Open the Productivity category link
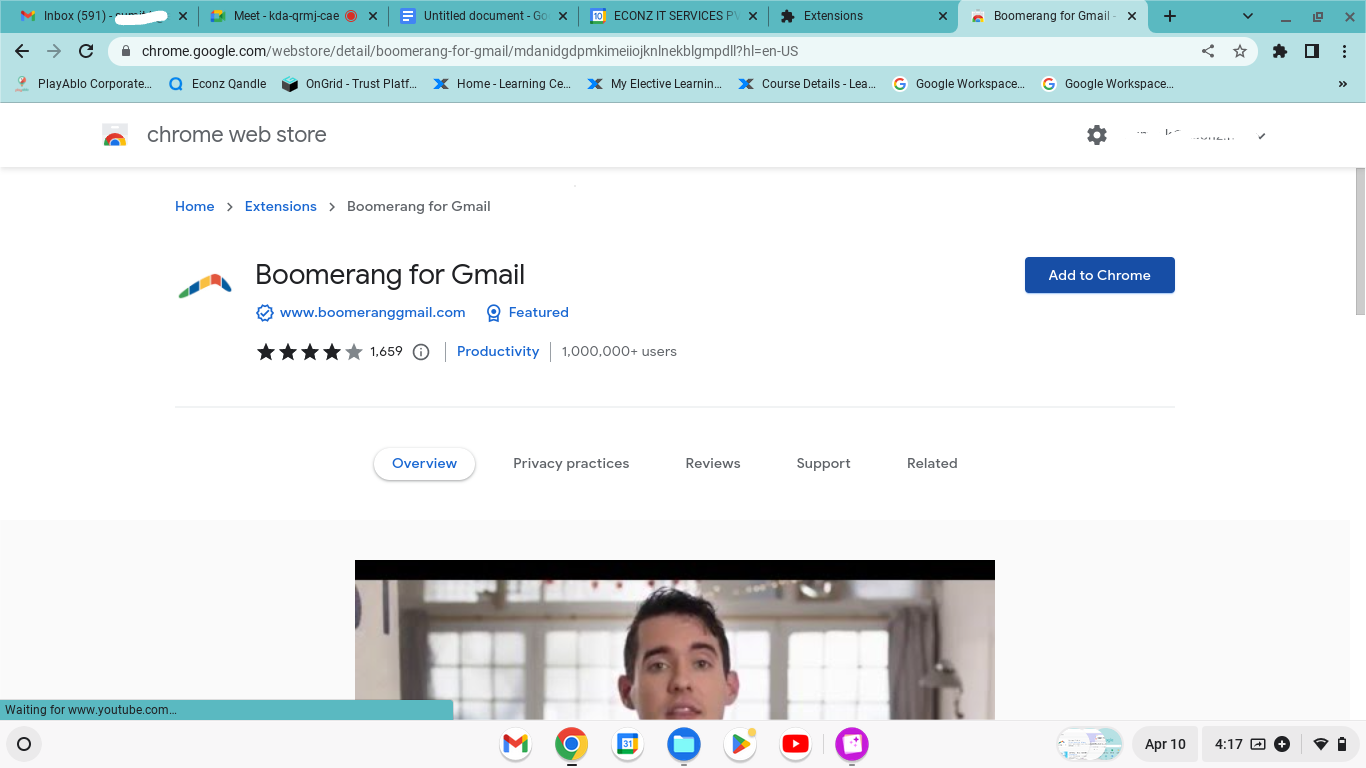This screenshot has width=1366, height=768. click(498, 352)
